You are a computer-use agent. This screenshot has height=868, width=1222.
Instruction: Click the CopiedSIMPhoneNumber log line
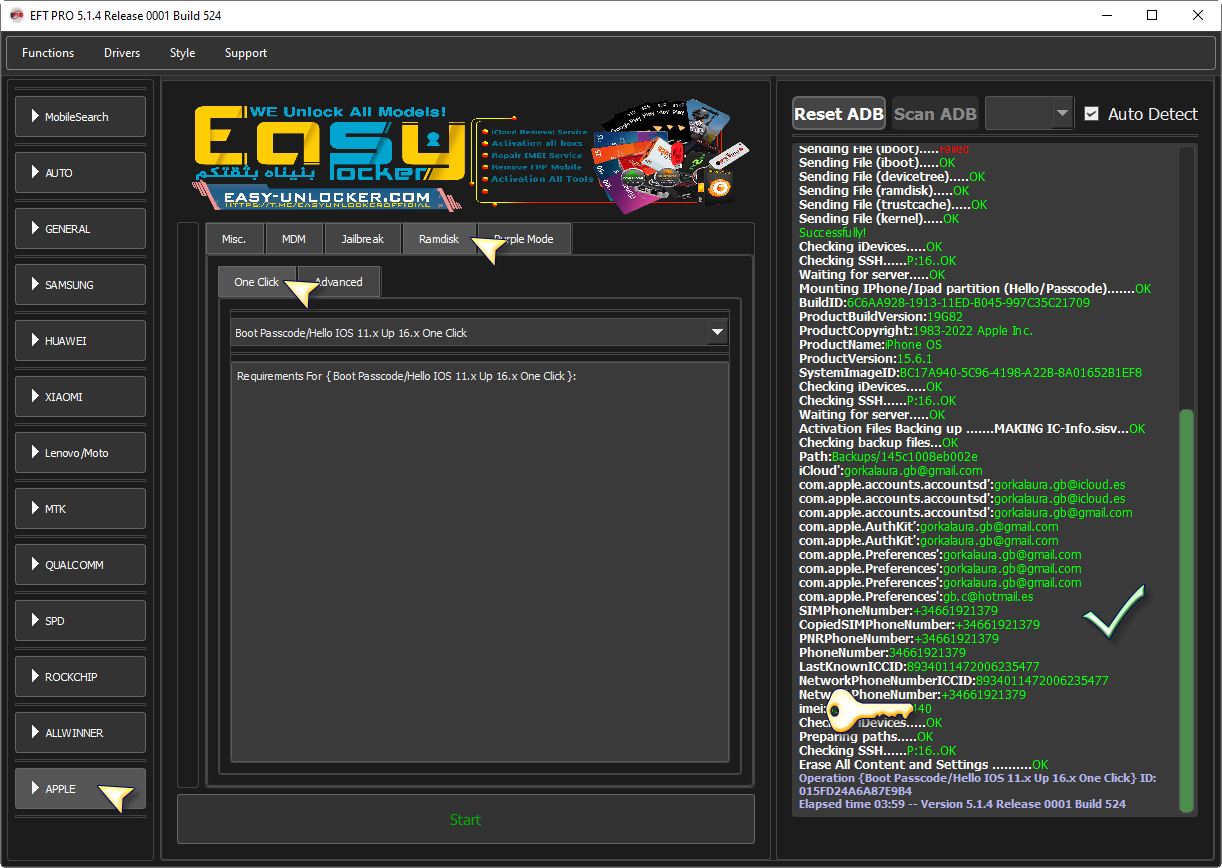tap(919, 625)
